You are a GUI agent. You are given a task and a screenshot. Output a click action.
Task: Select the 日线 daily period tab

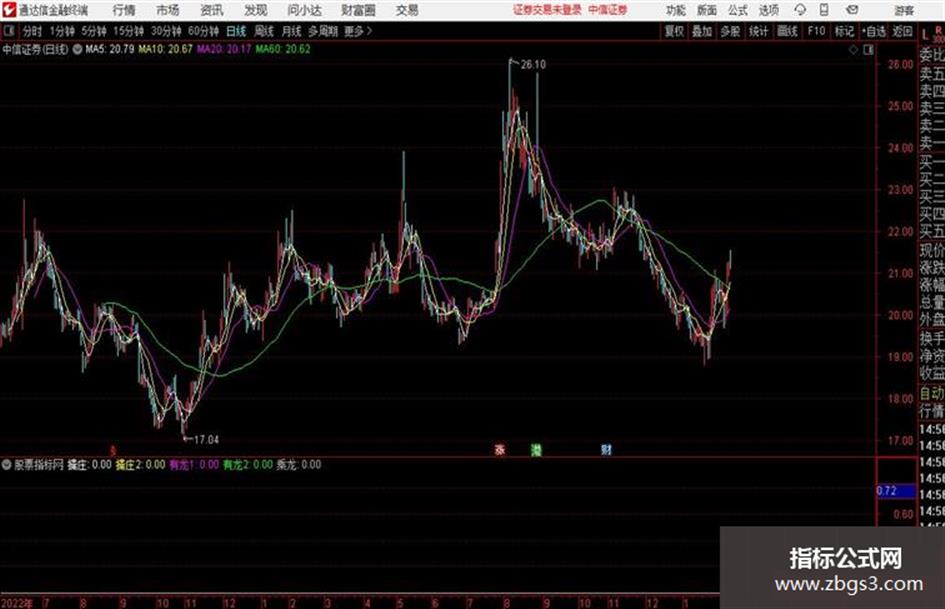[236, 31]
